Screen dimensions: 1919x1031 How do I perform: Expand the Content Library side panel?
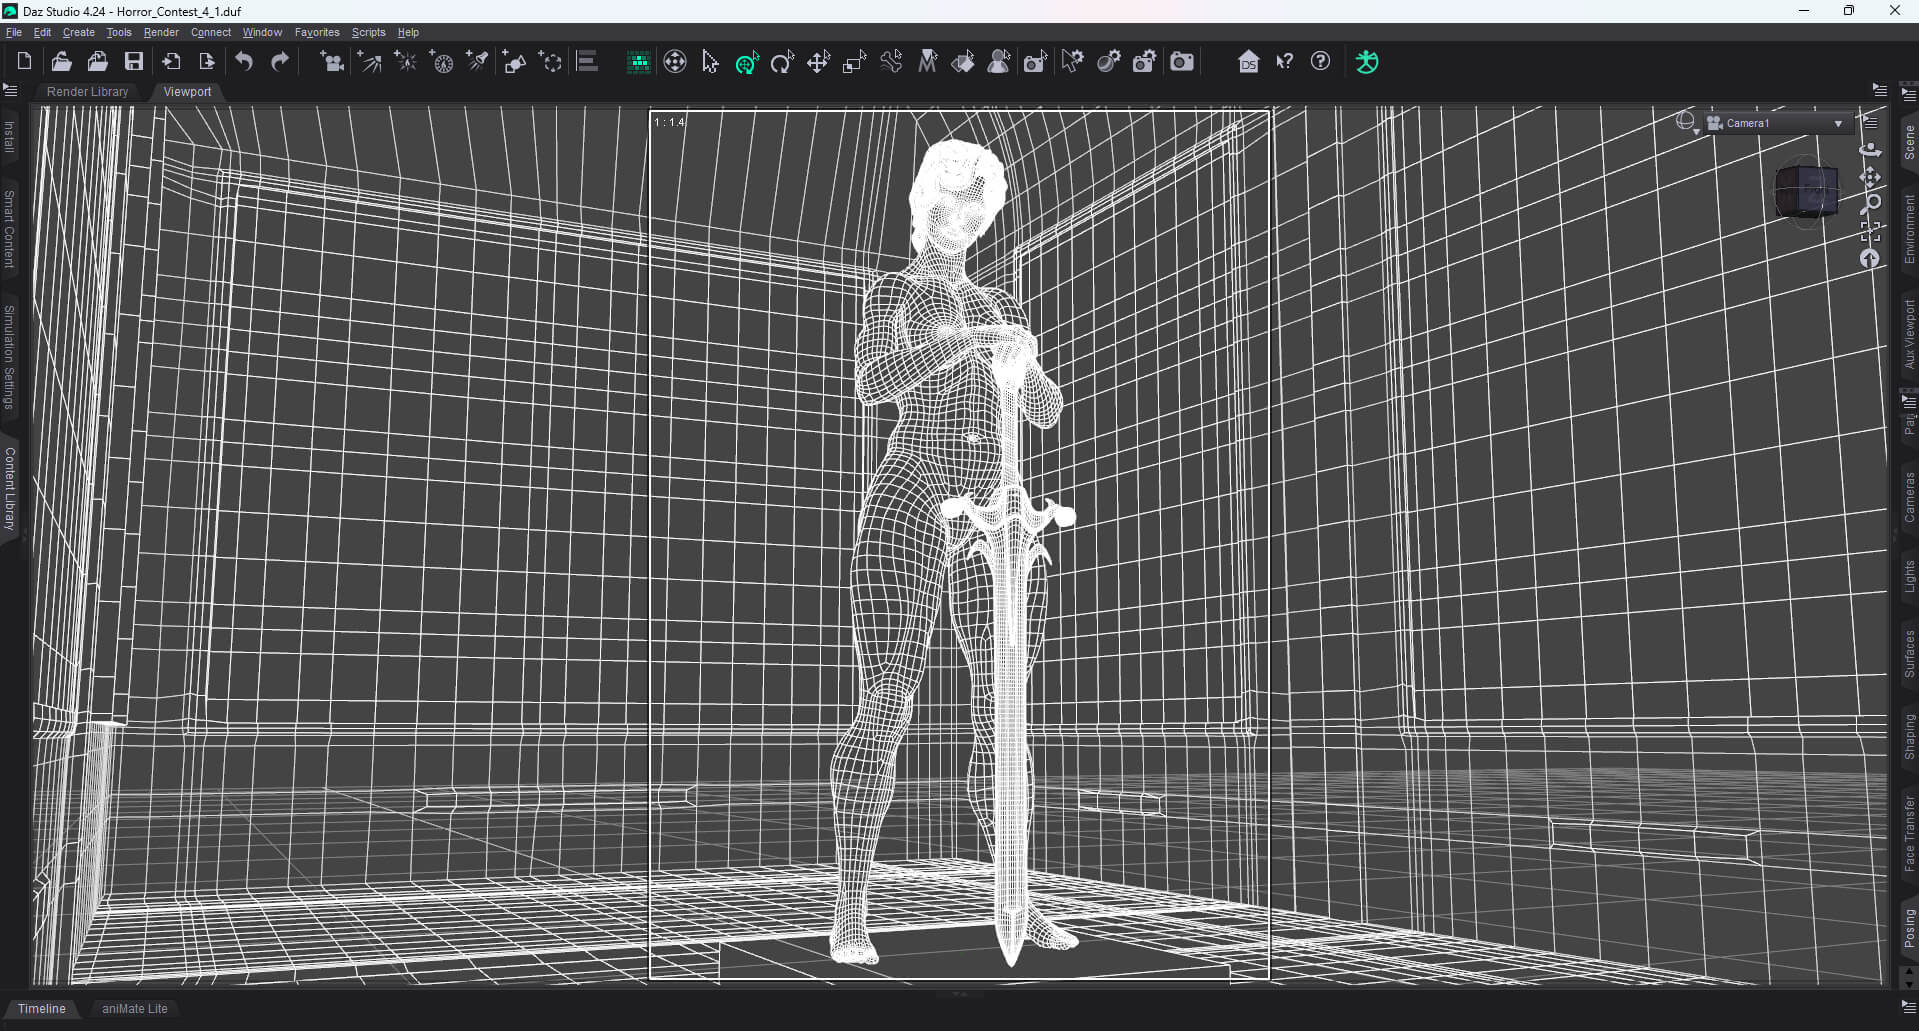[10, 488]
